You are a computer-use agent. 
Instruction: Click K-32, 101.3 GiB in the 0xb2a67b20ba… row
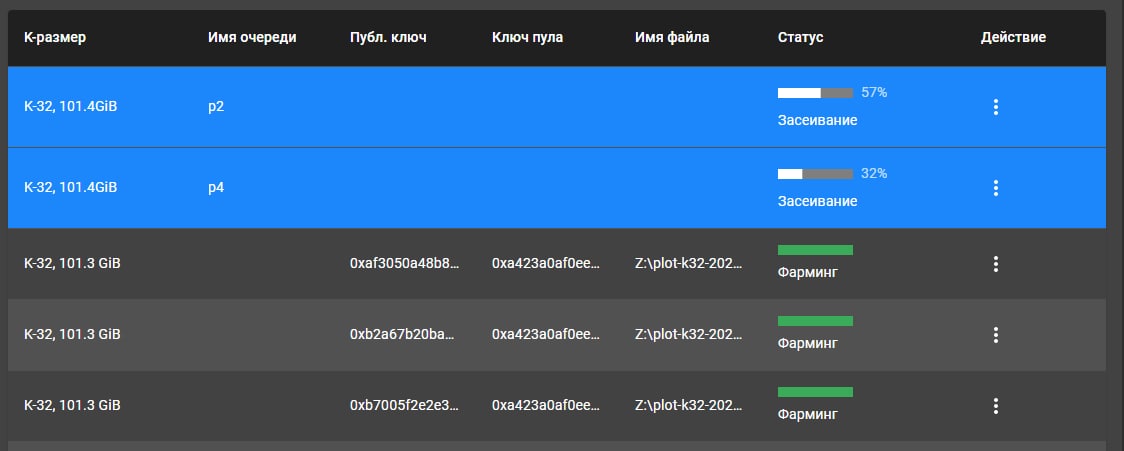coord(72,335)
